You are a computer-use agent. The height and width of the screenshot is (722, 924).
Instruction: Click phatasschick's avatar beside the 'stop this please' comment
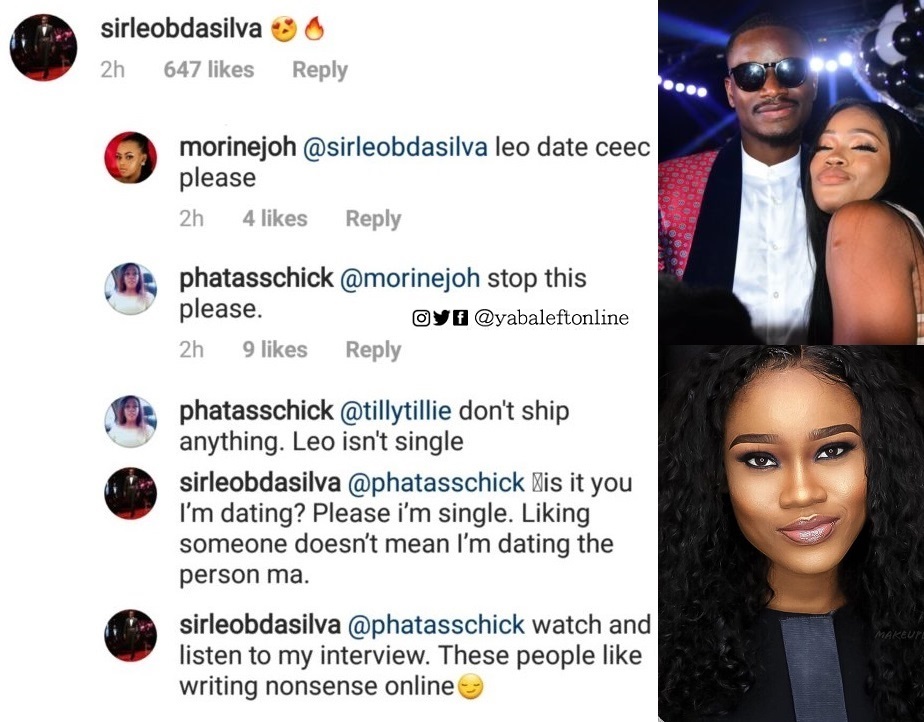131,289
